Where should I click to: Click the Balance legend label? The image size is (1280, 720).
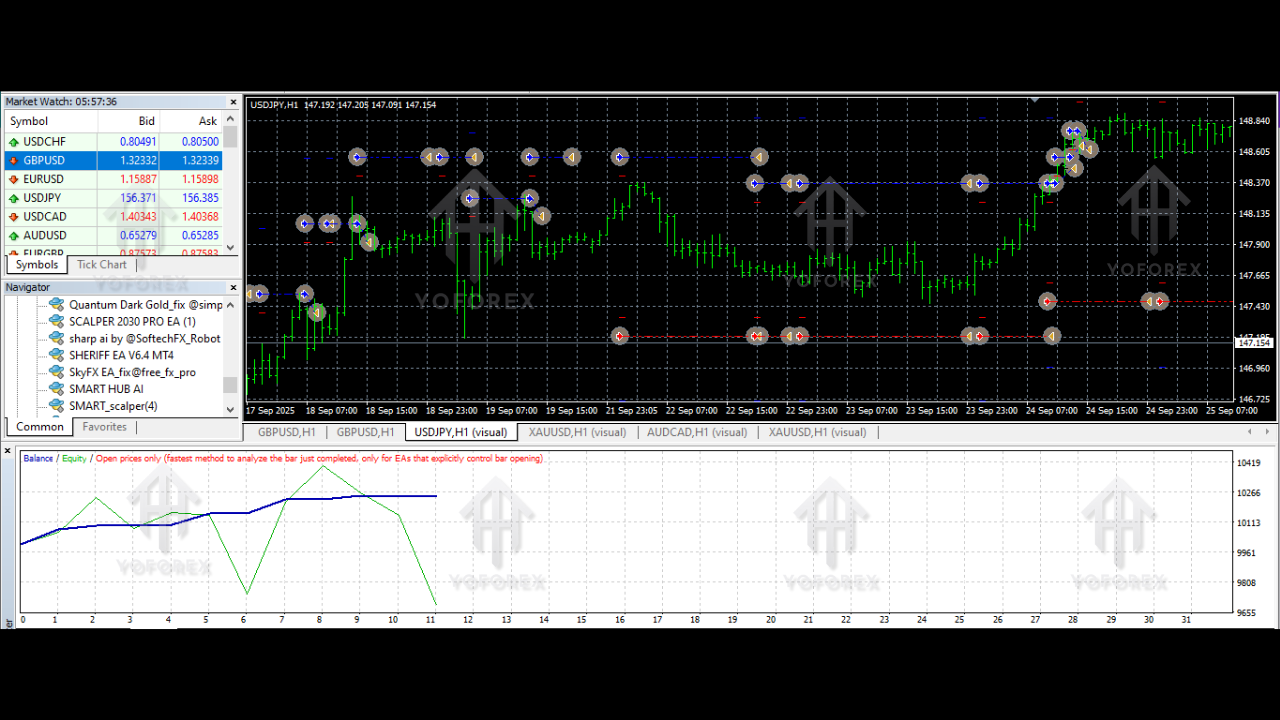[37, 458]
